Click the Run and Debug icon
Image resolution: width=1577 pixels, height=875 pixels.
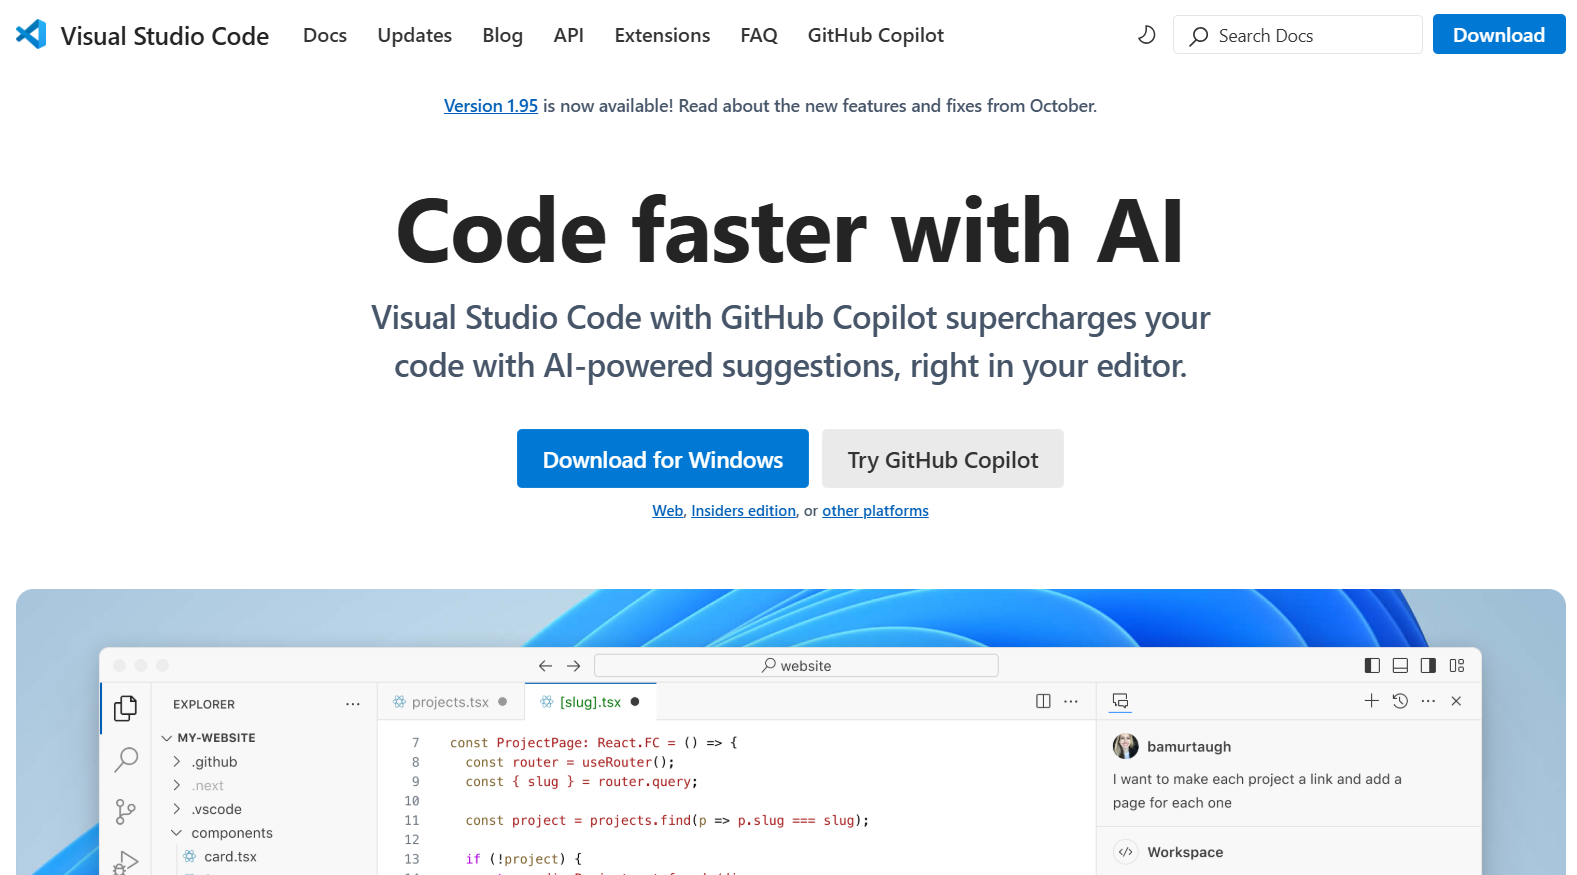tap(126, 862)
